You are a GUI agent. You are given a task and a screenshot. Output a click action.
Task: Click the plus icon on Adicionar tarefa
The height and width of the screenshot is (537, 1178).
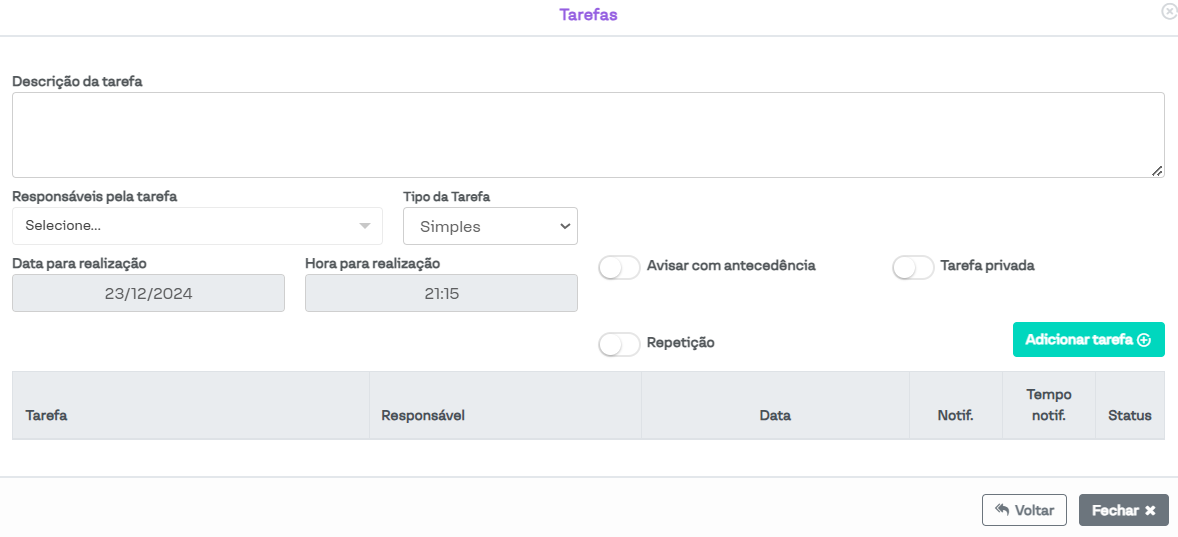1144,340
